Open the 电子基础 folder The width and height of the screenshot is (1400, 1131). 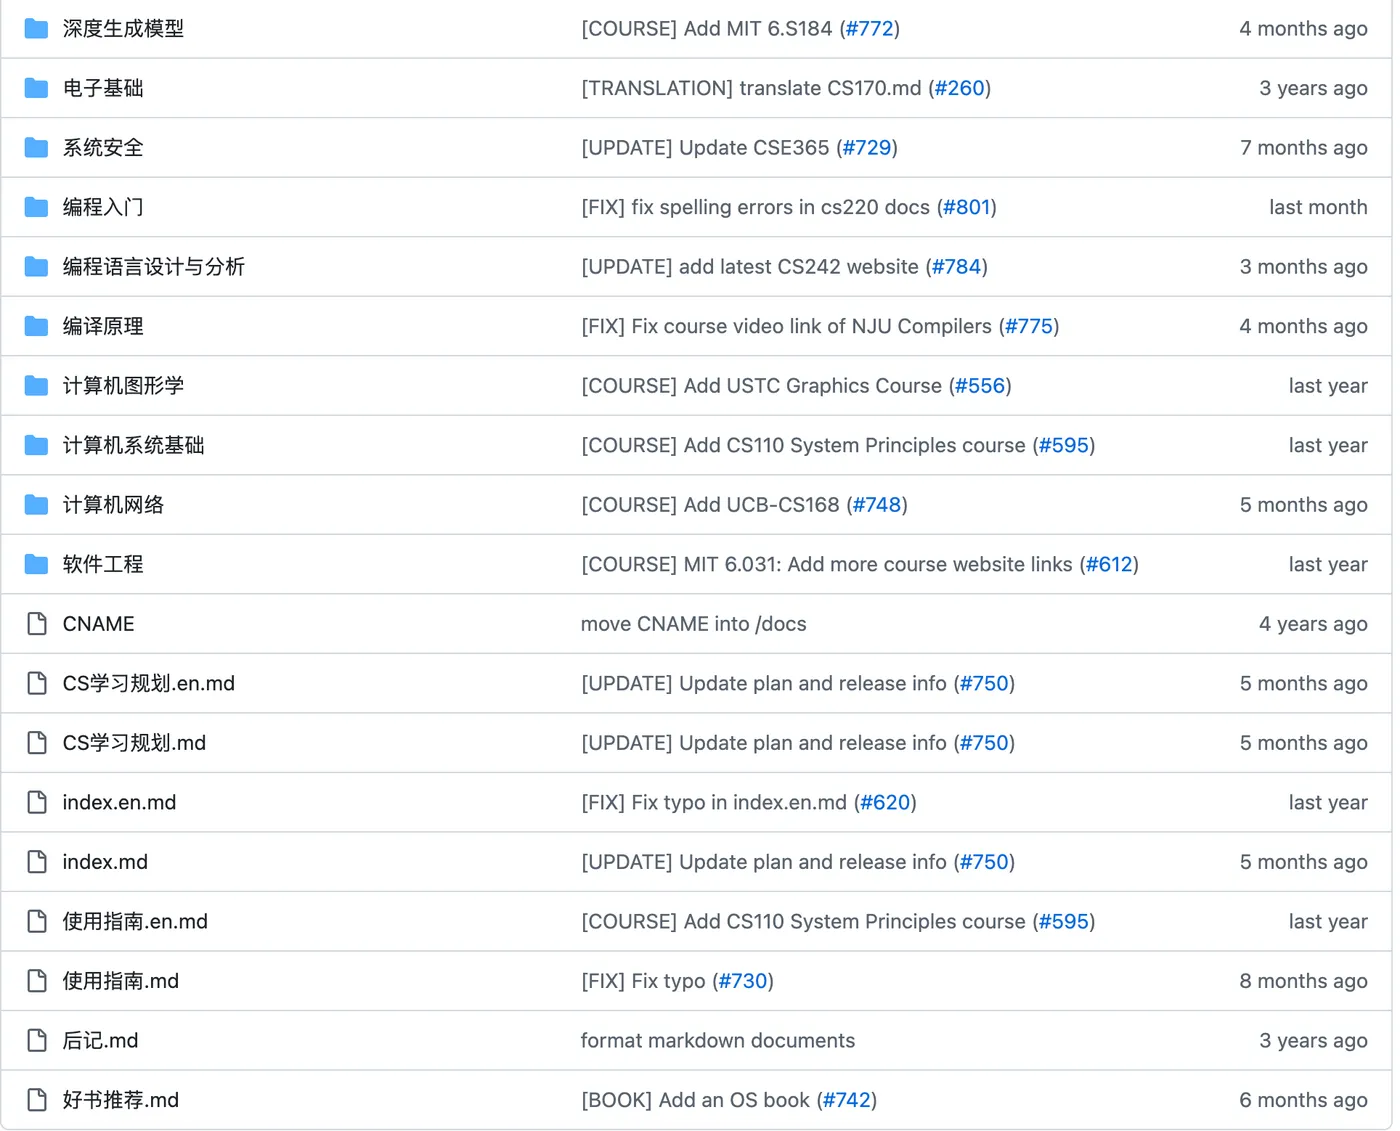103,88
